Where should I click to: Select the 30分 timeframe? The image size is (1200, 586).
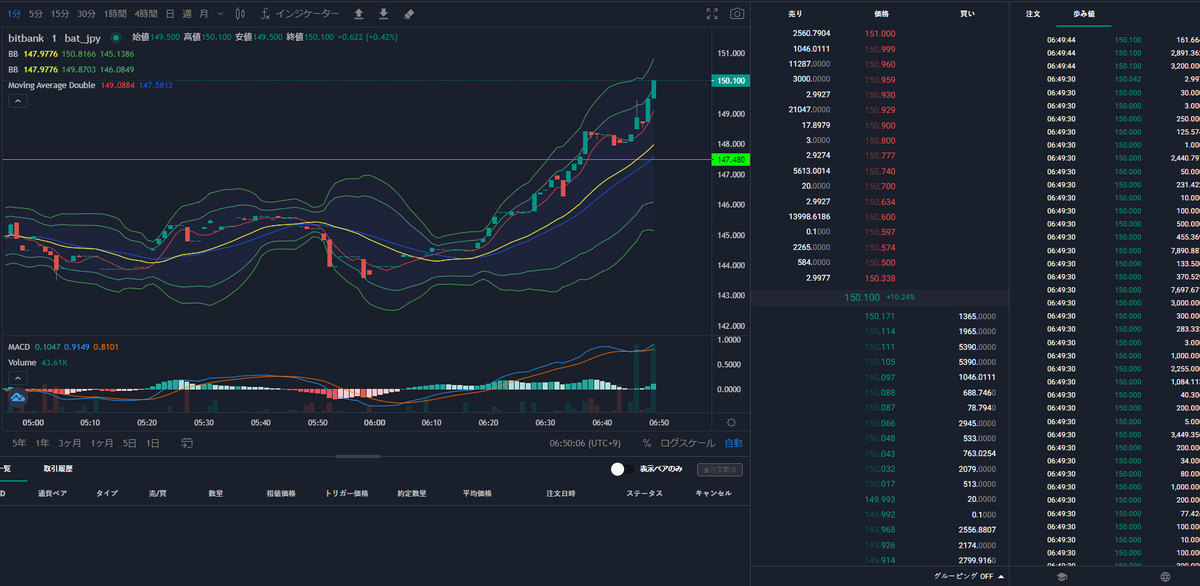click(87, 14)
